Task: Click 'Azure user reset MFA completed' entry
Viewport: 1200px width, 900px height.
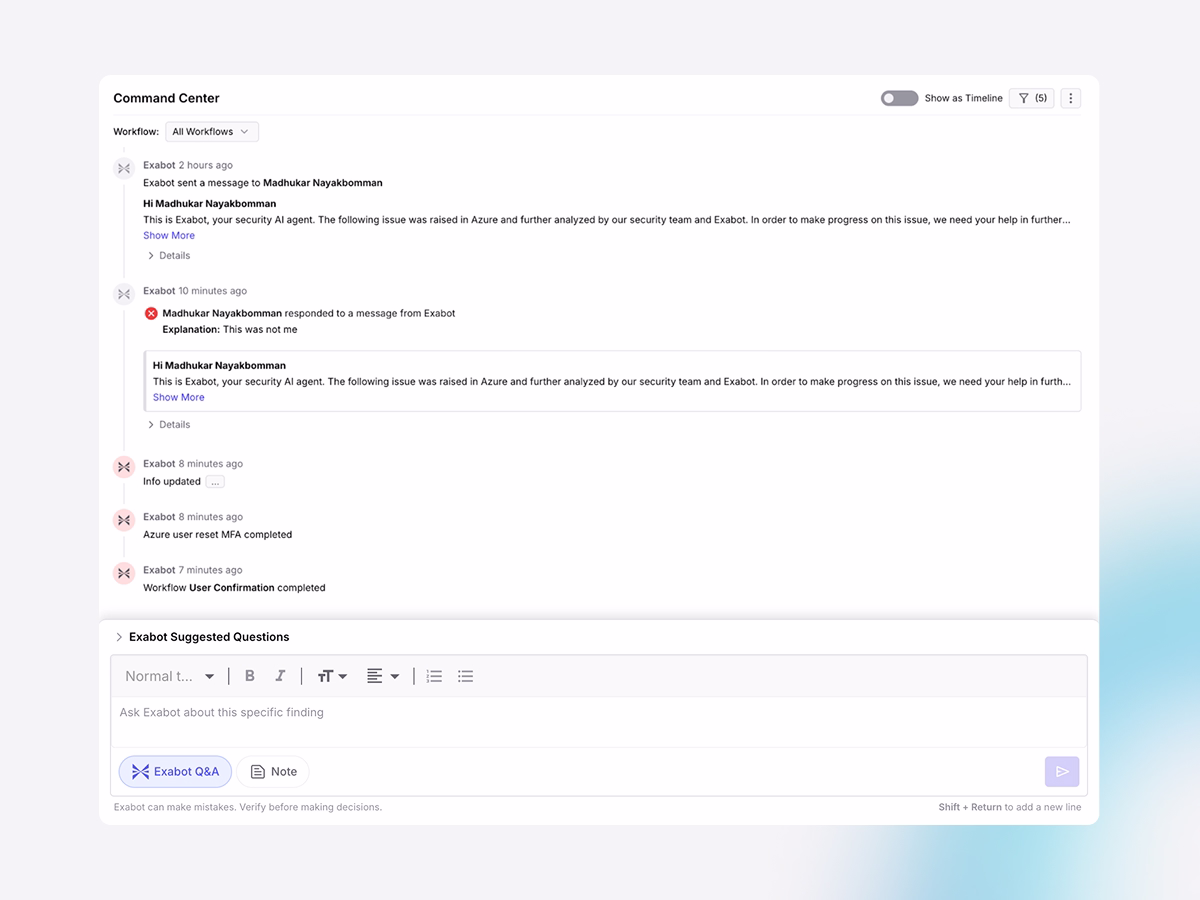Action: coord(217,534)
